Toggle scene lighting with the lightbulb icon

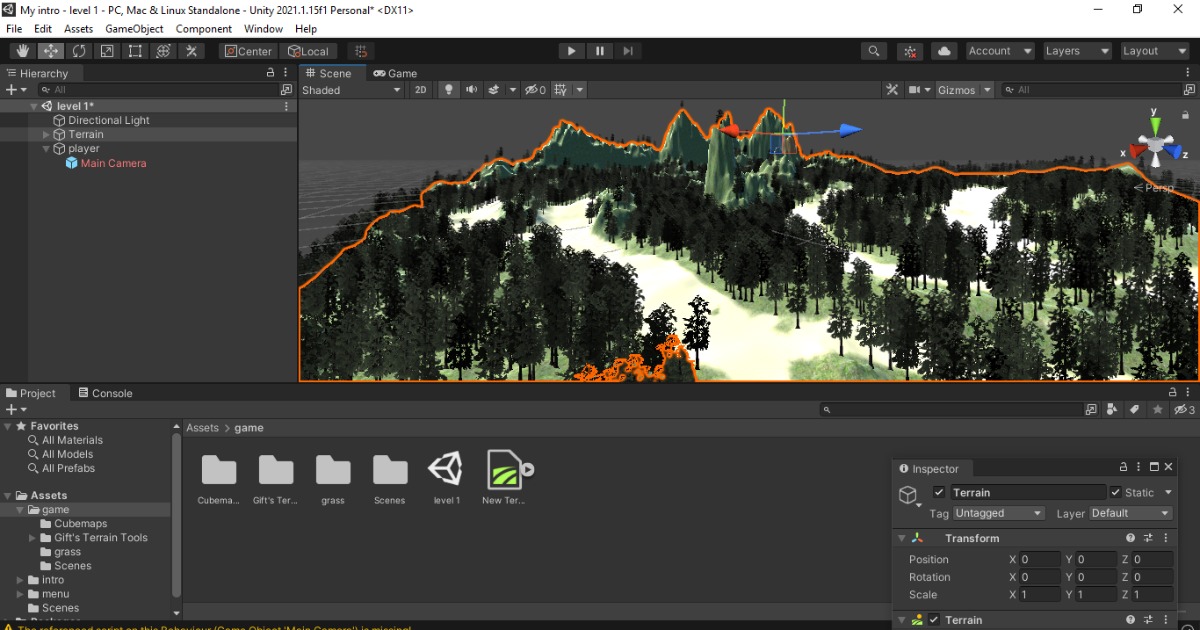(x=449, y=90)
